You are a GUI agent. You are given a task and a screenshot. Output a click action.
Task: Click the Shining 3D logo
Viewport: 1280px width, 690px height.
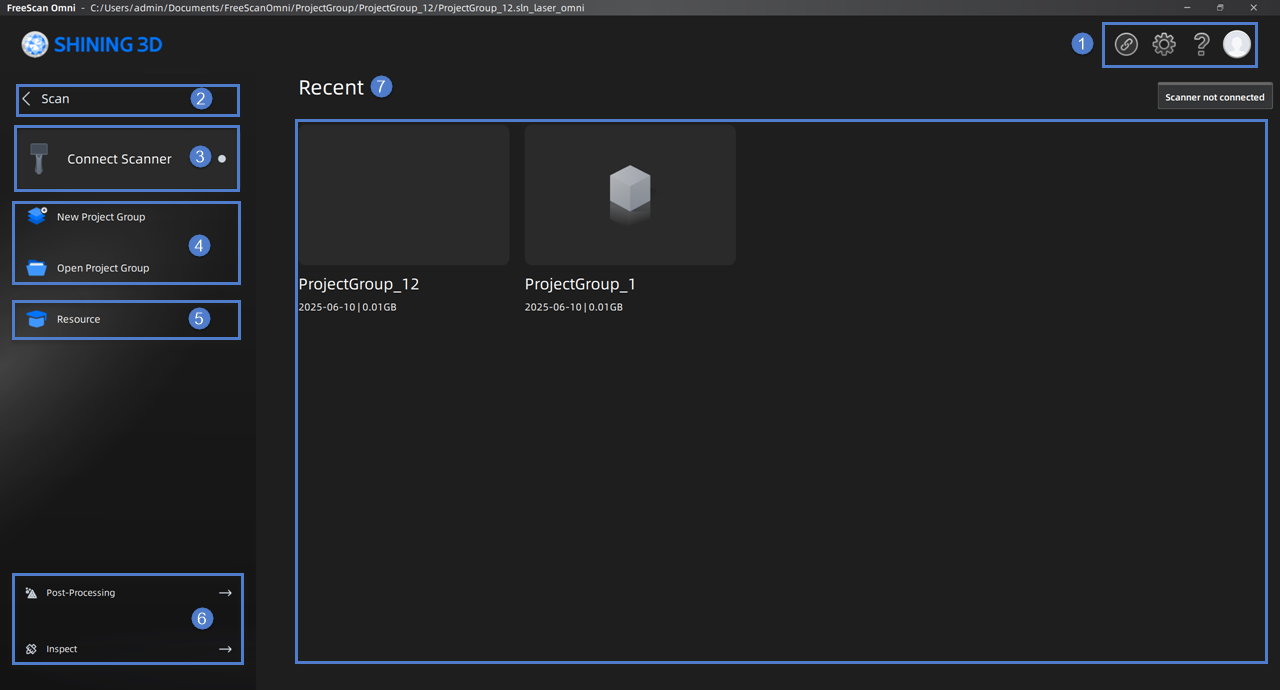(x=92, y=44)
